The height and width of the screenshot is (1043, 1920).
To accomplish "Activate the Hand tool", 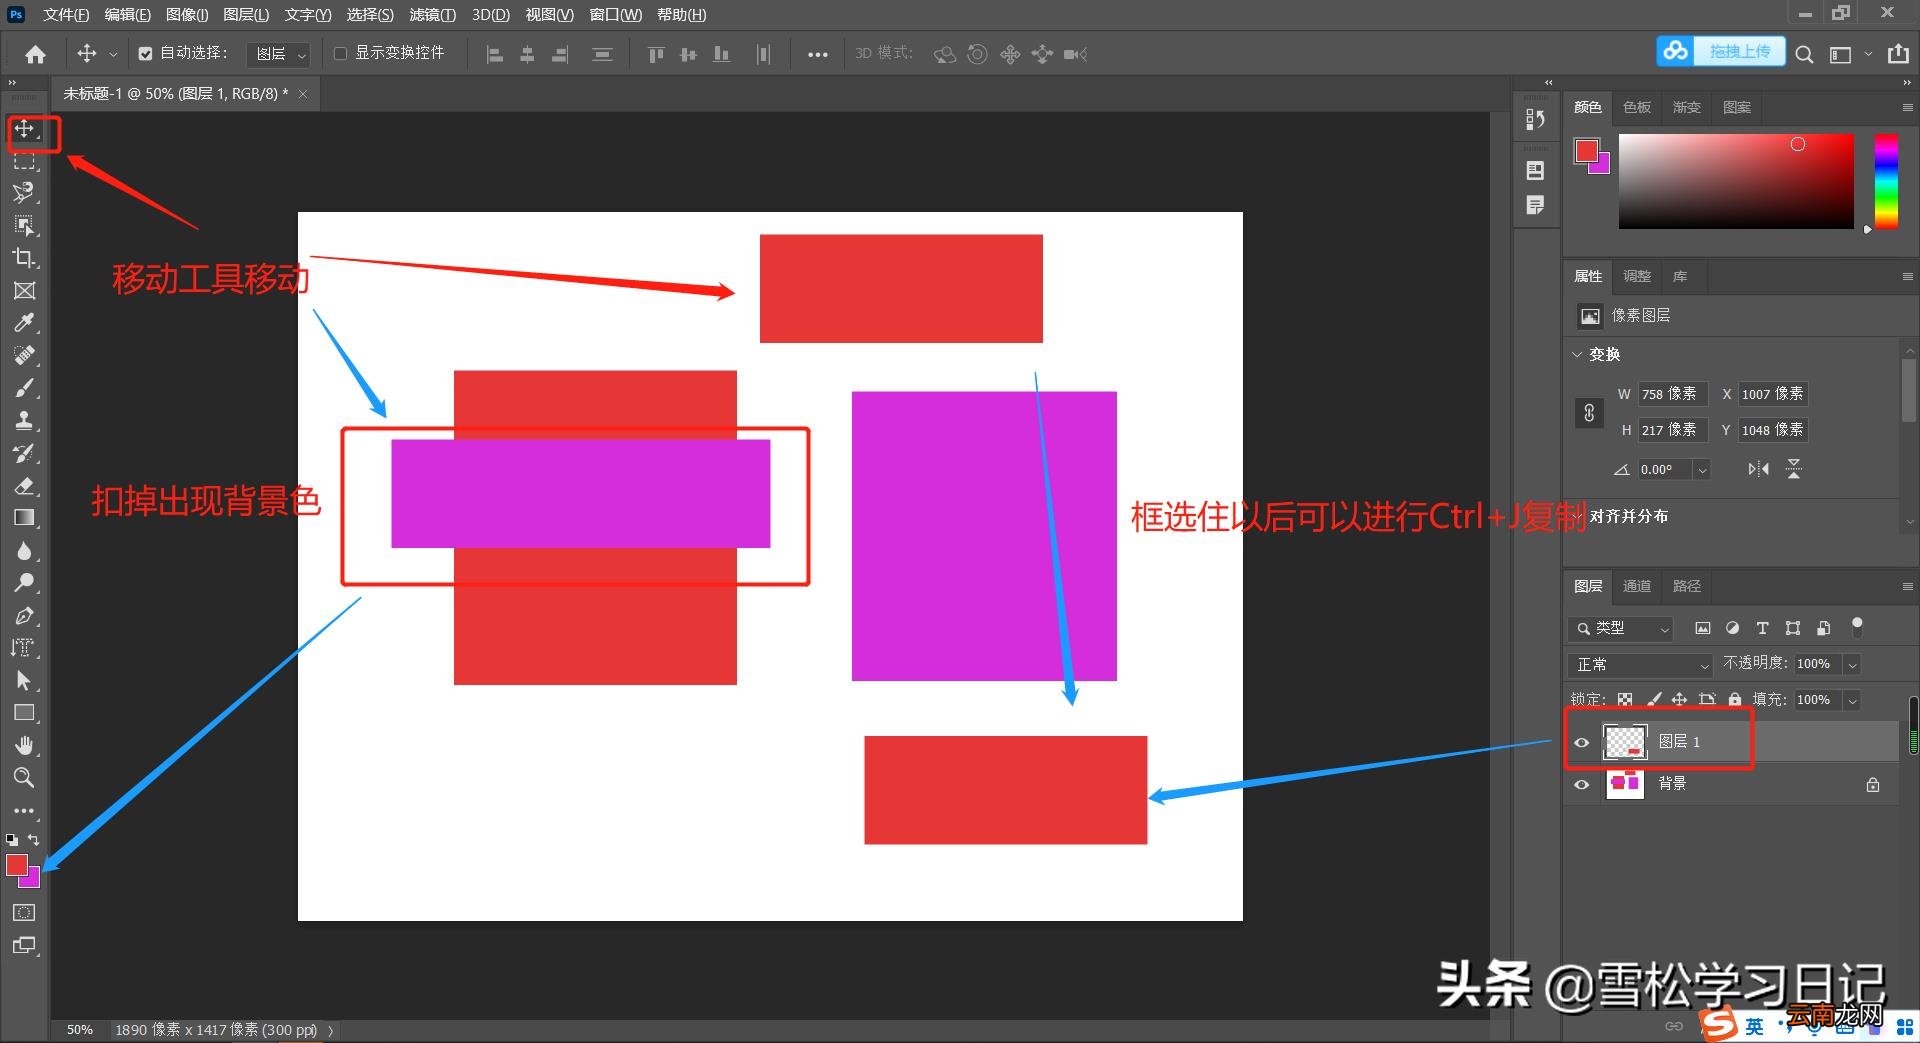I will click(24, 745).
